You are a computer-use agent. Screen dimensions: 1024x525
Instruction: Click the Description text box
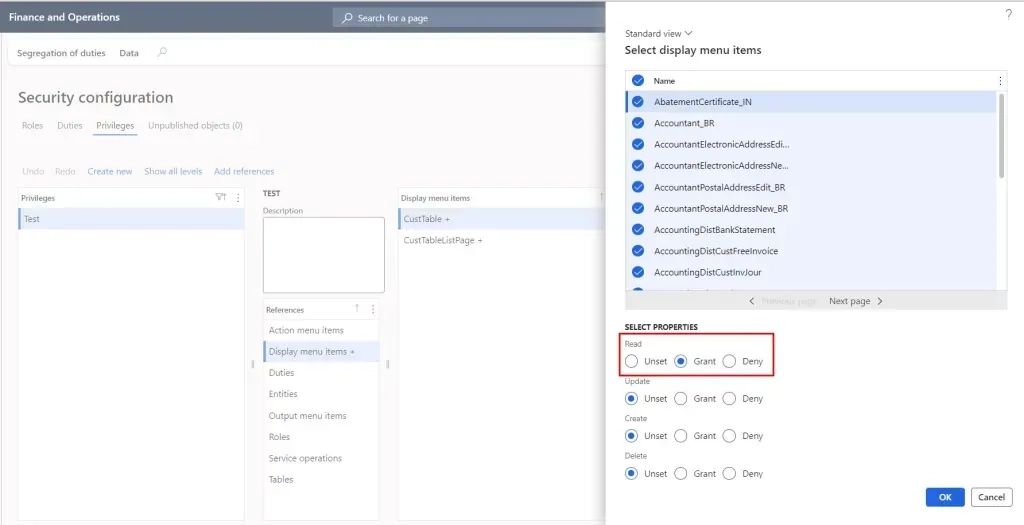tap(324, 255)
